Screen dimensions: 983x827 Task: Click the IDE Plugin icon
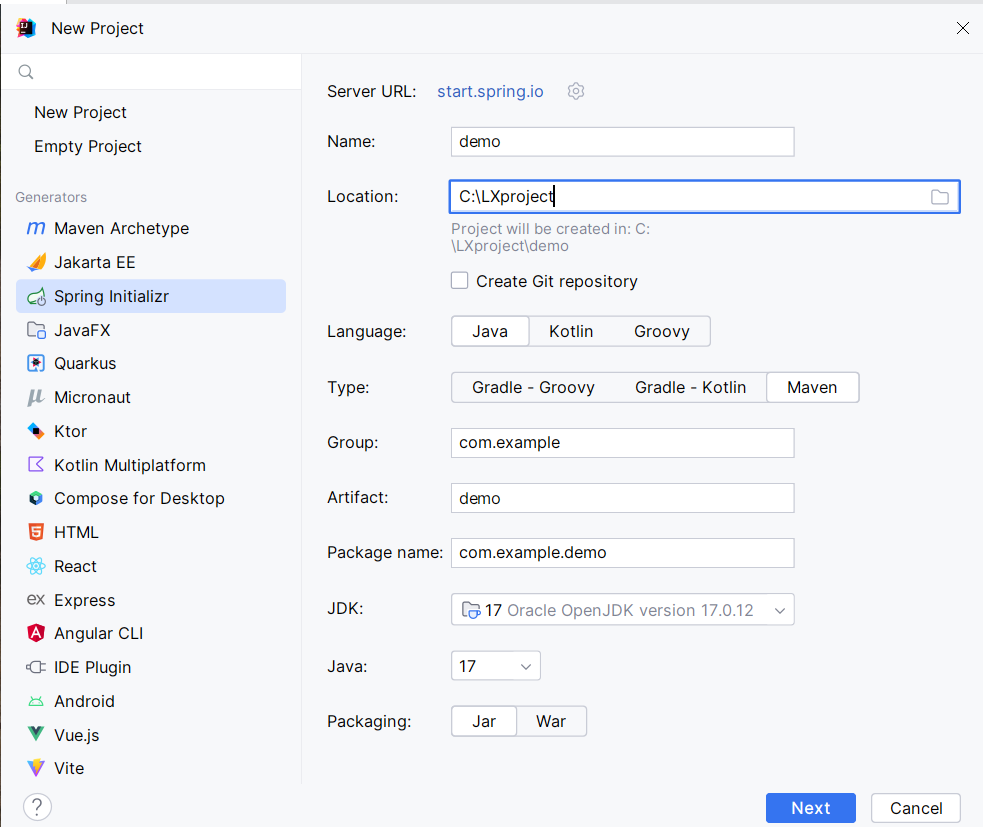36,667
